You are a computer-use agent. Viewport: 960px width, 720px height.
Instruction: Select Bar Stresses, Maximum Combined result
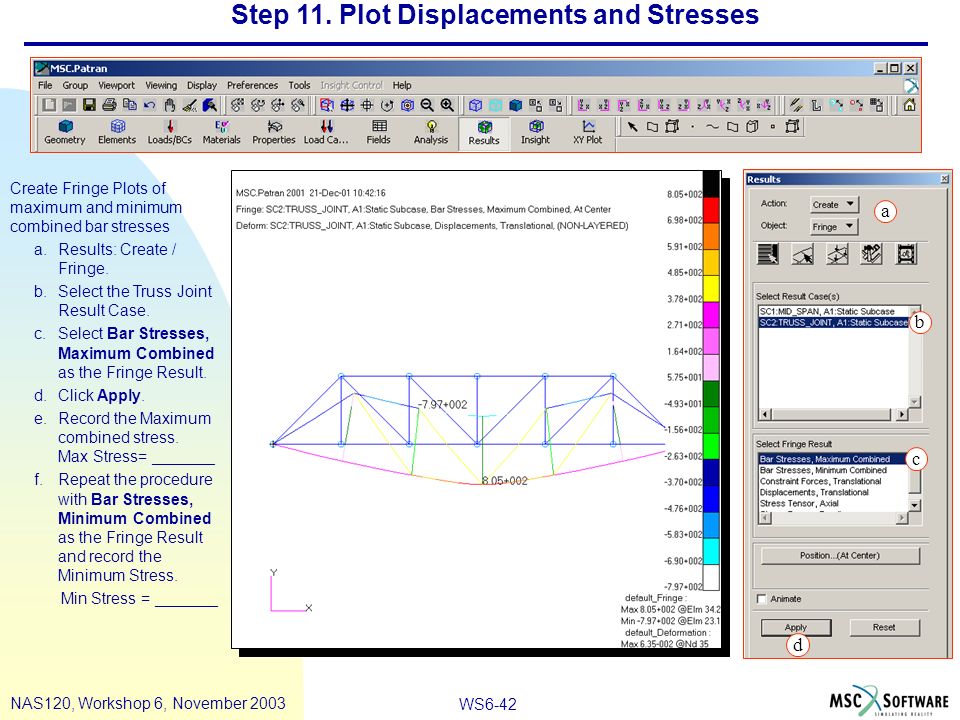click(833, 459)
